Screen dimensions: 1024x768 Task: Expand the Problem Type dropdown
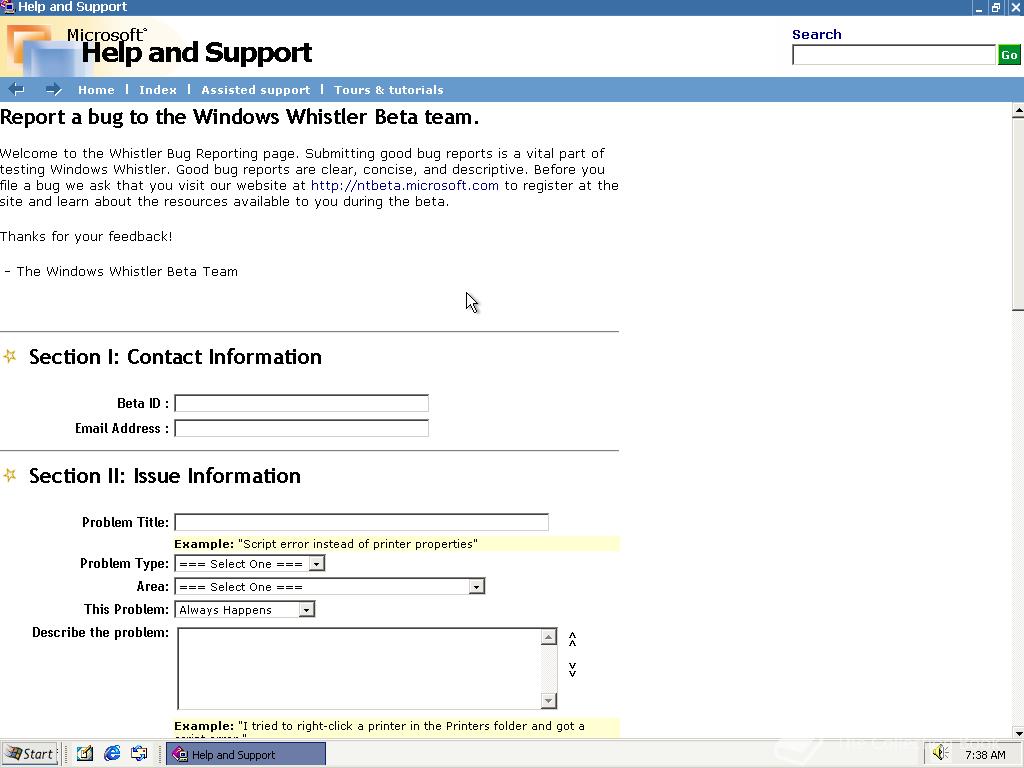coord(317,564)
